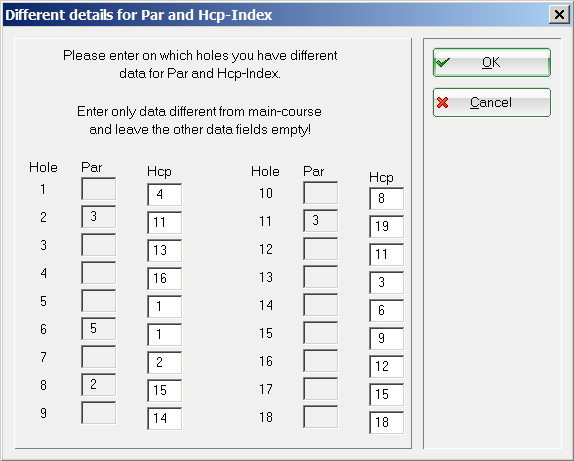Click the Par field for hole 10
574x461 pixels.
[320, 193]
